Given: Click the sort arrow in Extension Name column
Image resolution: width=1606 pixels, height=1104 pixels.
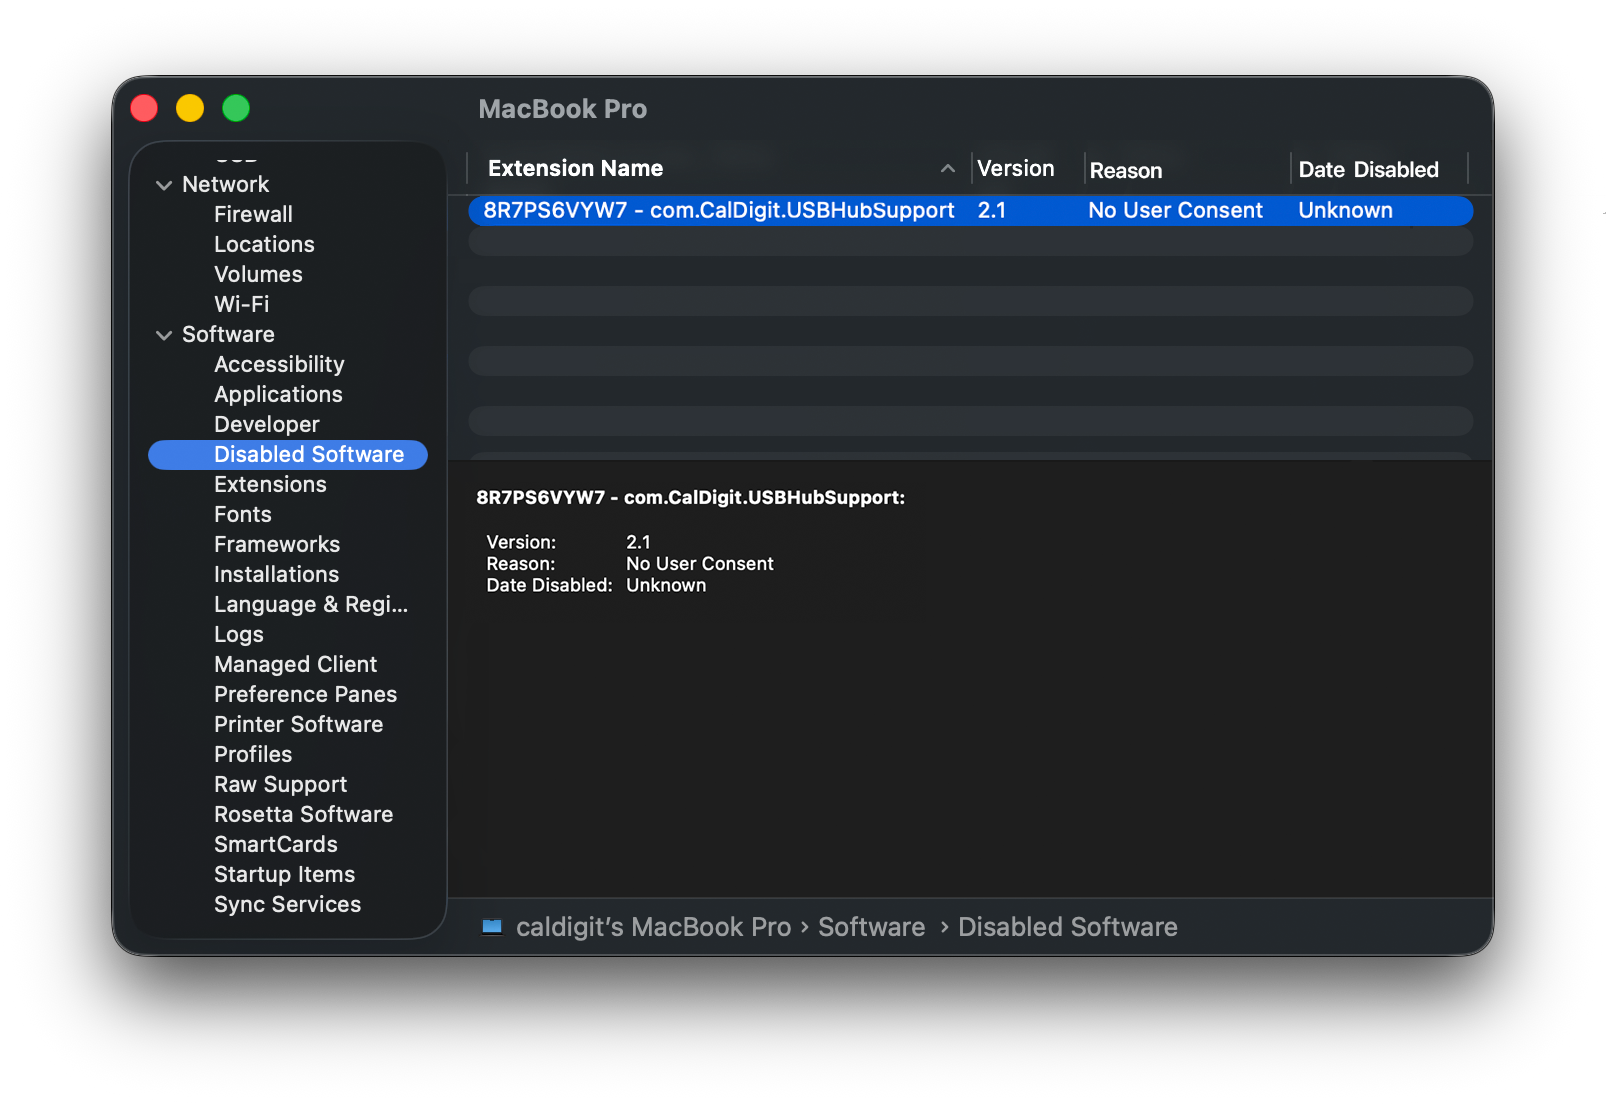Looking at the screenshot, I should (947, 169).
